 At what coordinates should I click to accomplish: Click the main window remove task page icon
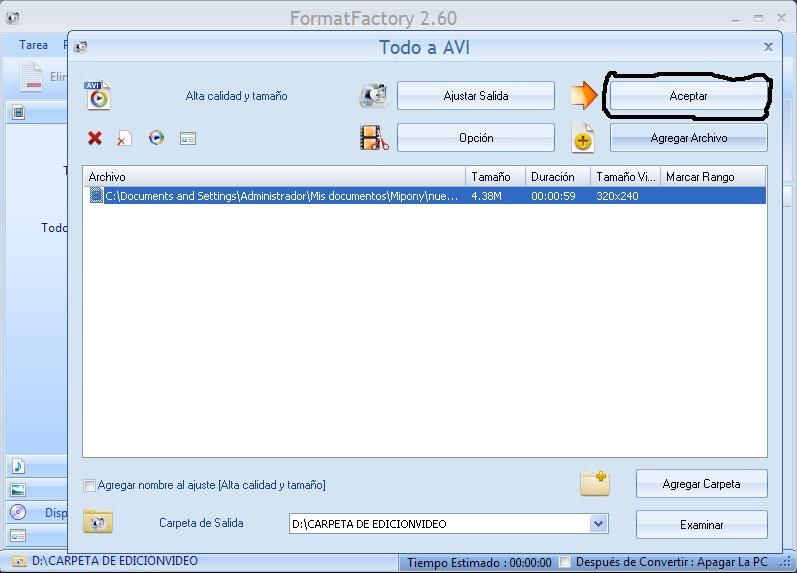coord(32,76)
